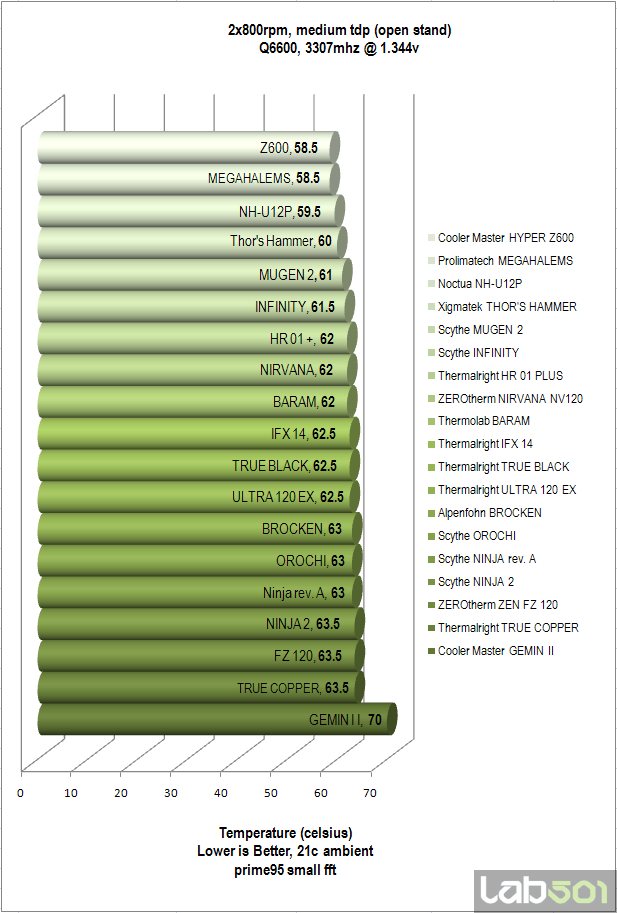Click the axis tick value 60
Viewport: 617px width, 913px height.
(x=321, y=793)
